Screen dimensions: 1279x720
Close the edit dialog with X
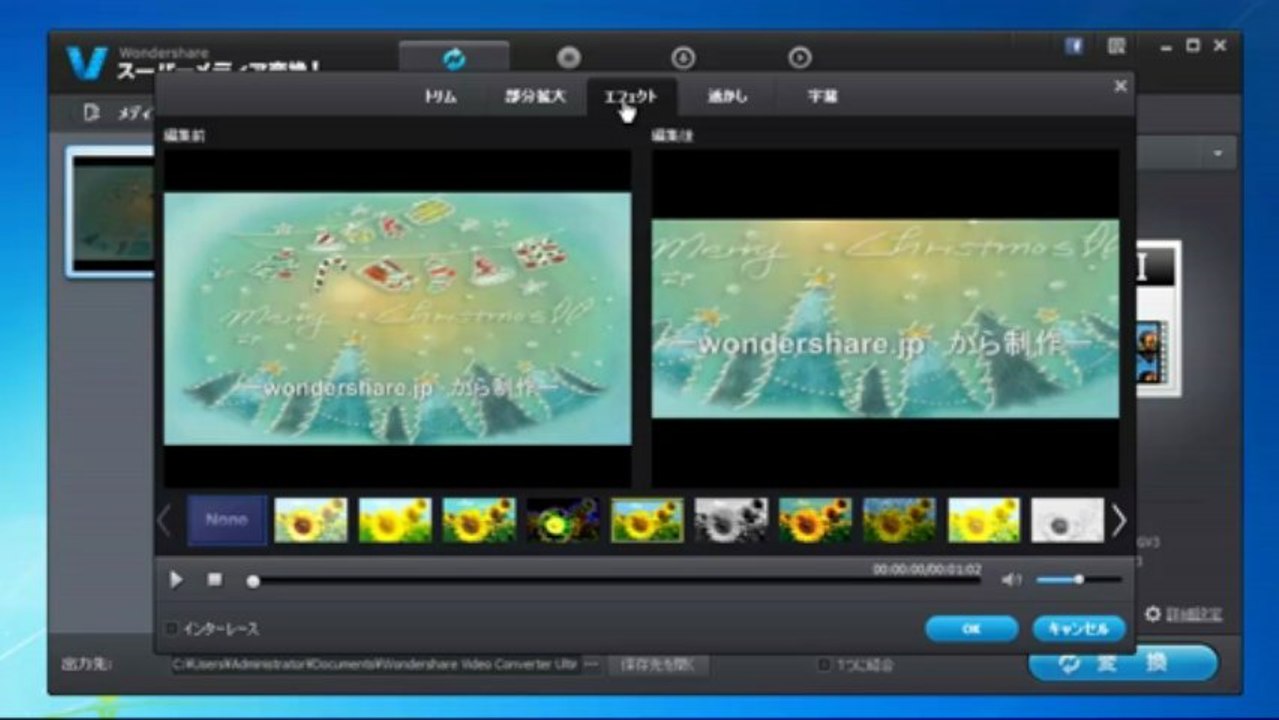tap(1120, 86)
